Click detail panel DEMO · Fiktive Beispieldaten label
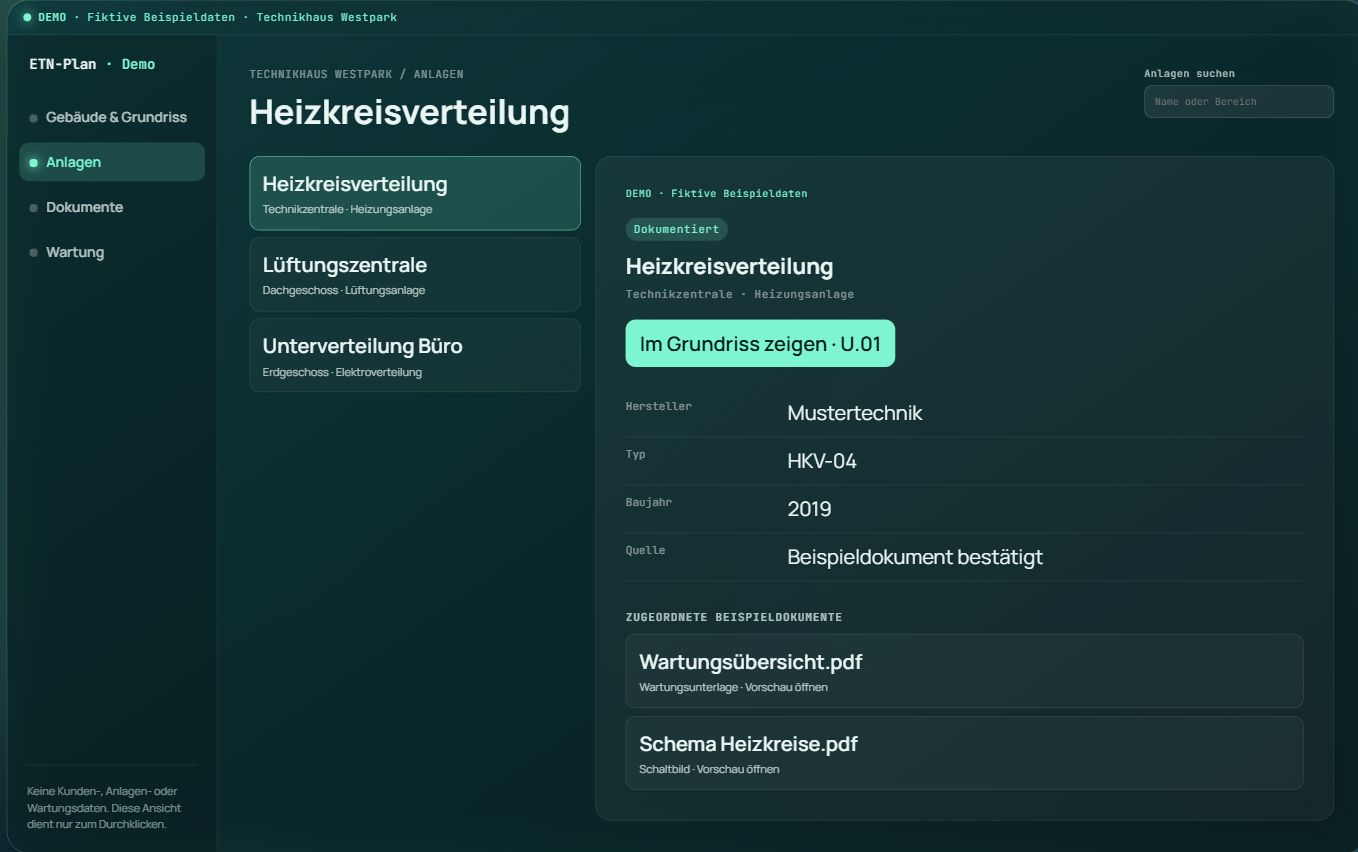This screenshot has height=852, width=1358. coord(716,193)
